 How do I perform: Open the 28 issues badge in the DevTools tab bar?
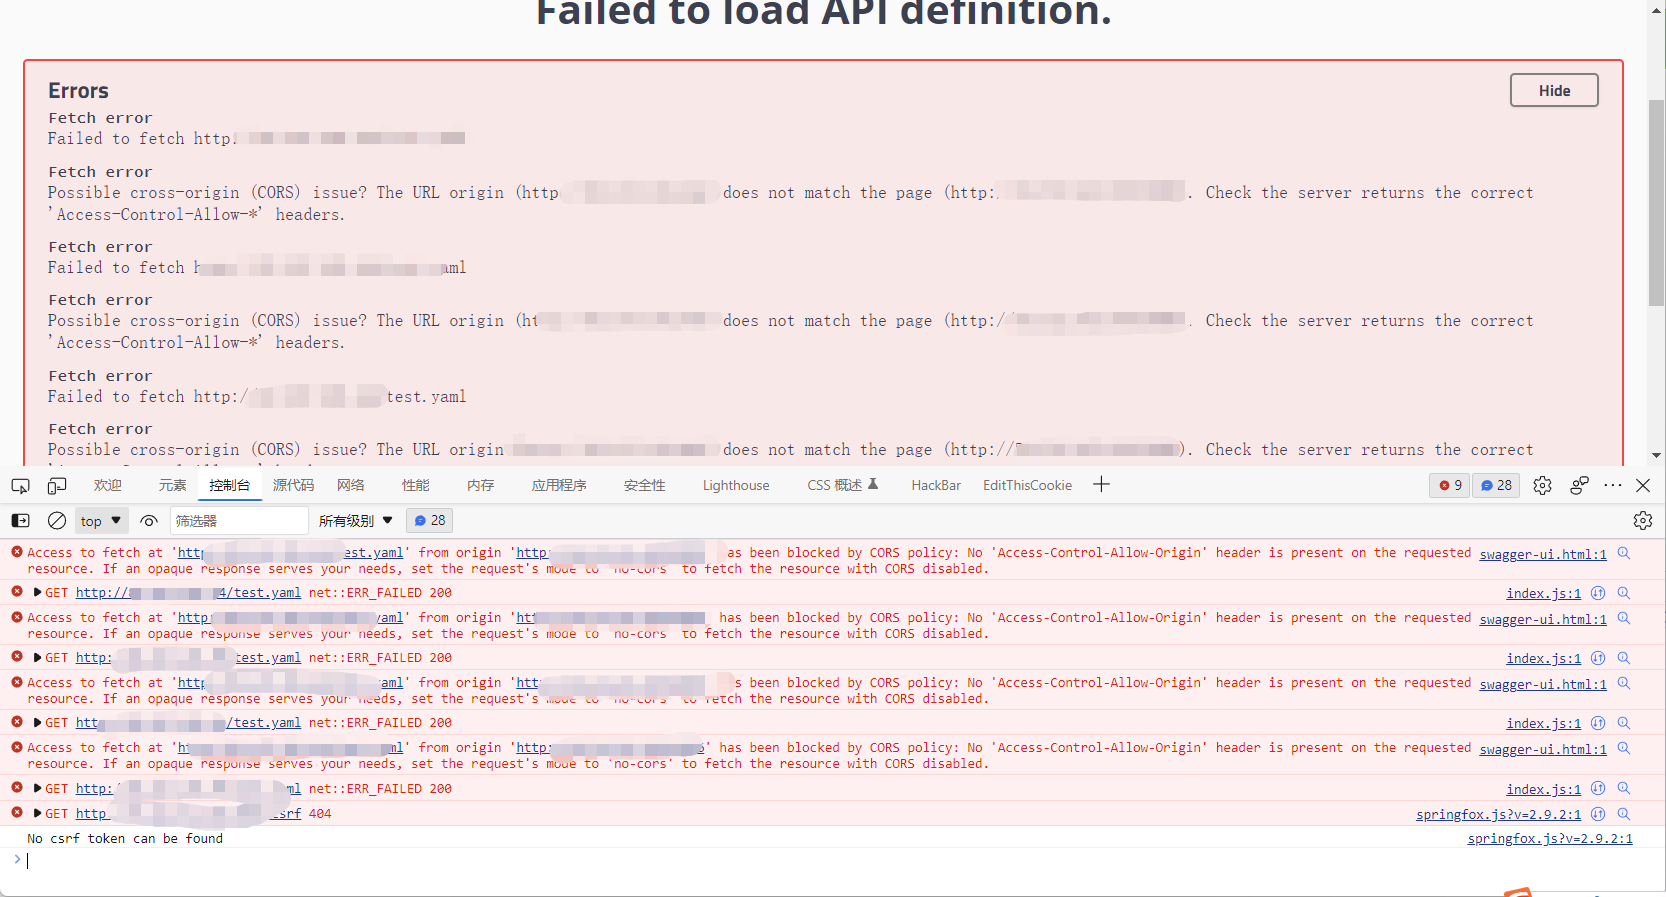(x=1496, y=485)
